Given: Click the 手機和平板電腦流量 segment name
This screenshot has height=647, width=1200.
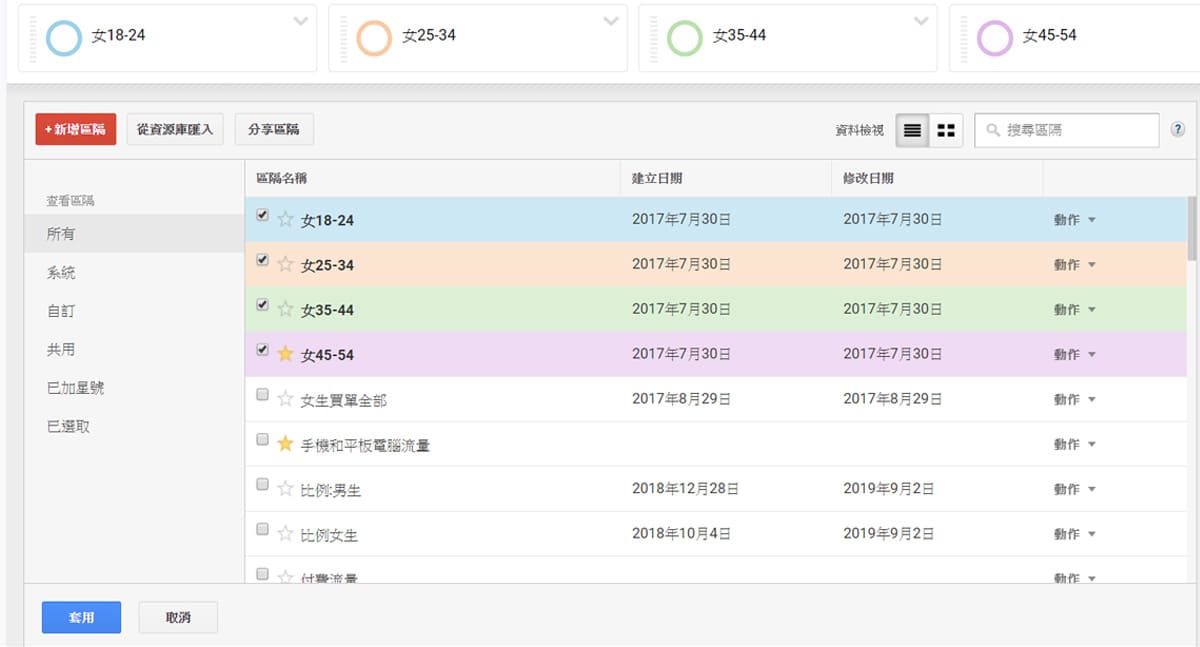Looking at the screenshot, I should coord(365,445).
